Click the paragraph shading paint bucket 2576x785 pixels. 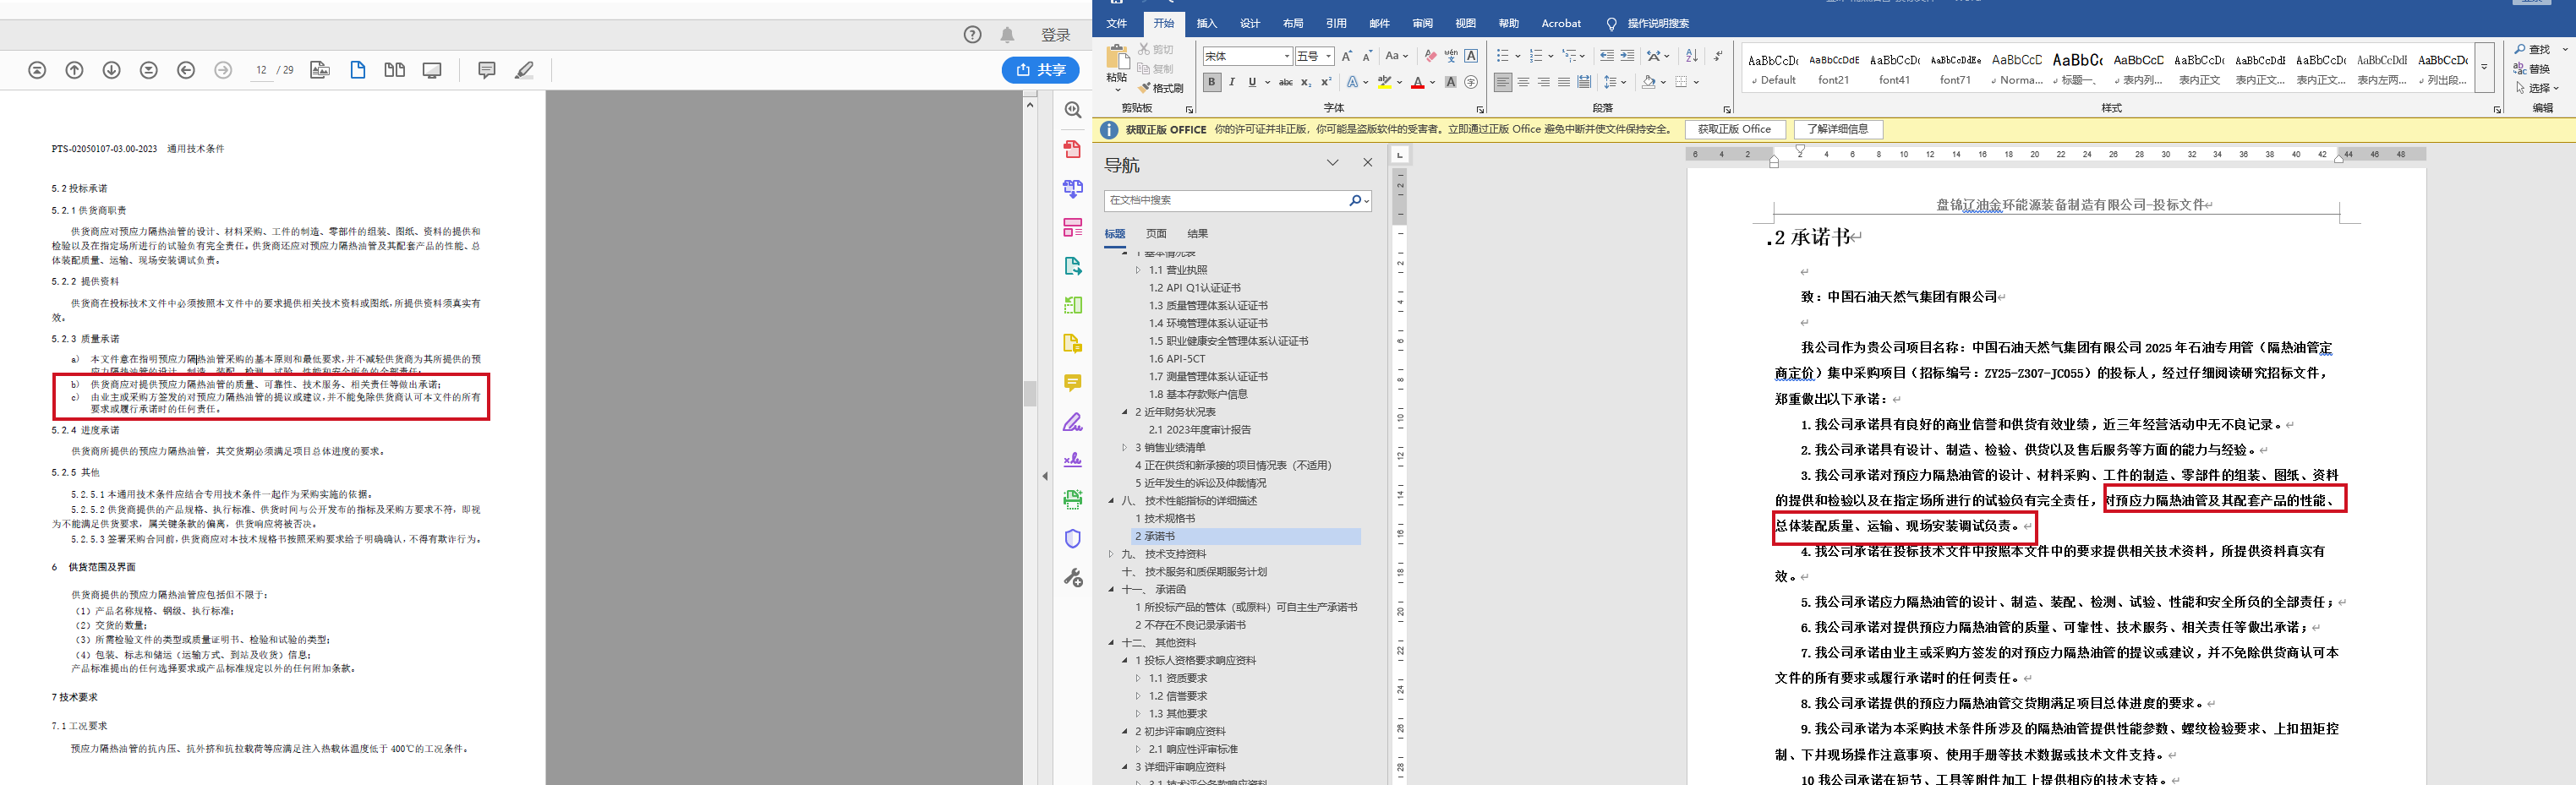click(1649, 82)
